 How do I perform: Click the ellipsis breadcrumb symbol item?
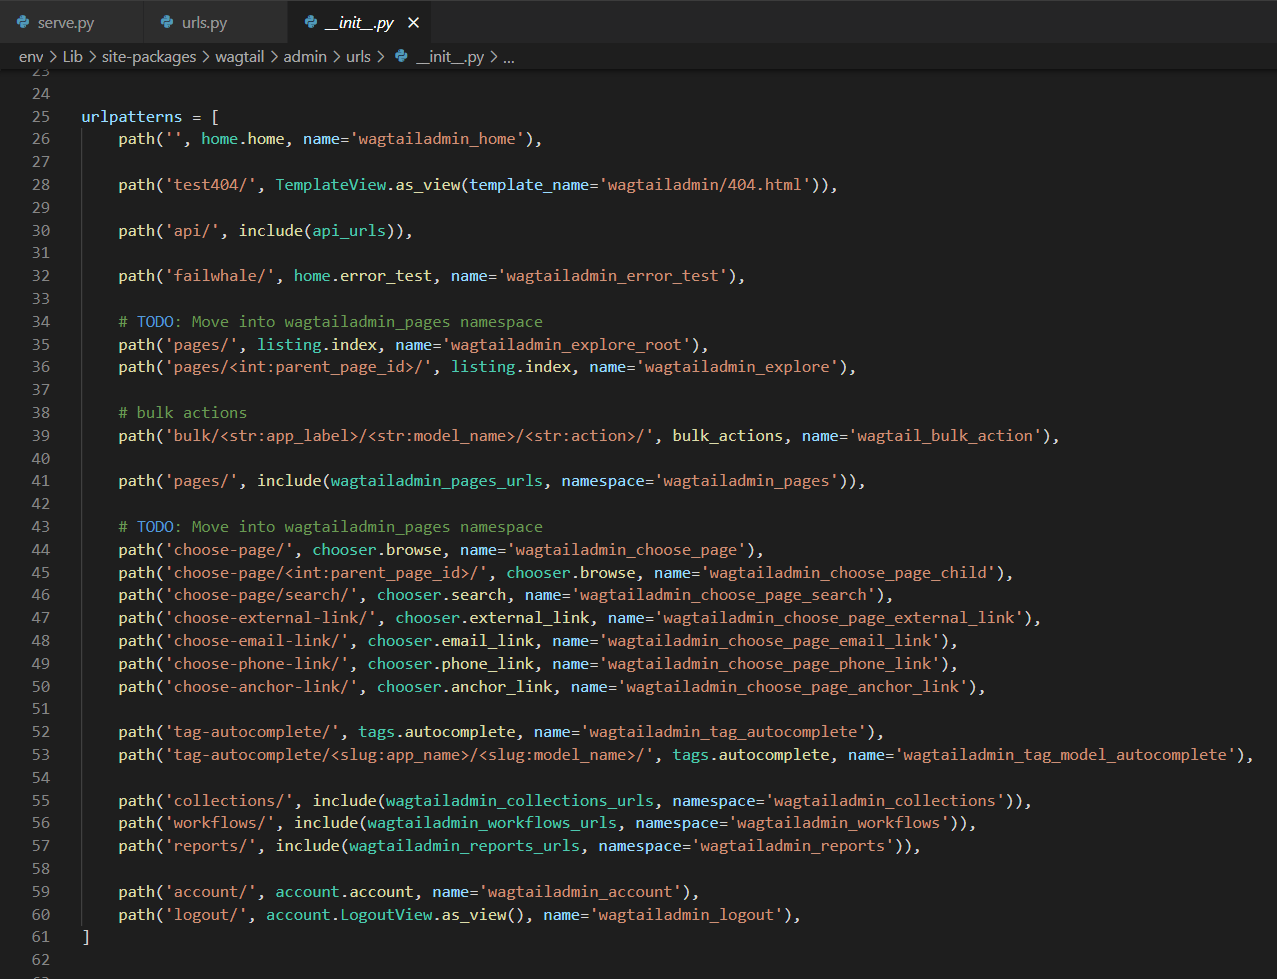(x=509, y=57)
